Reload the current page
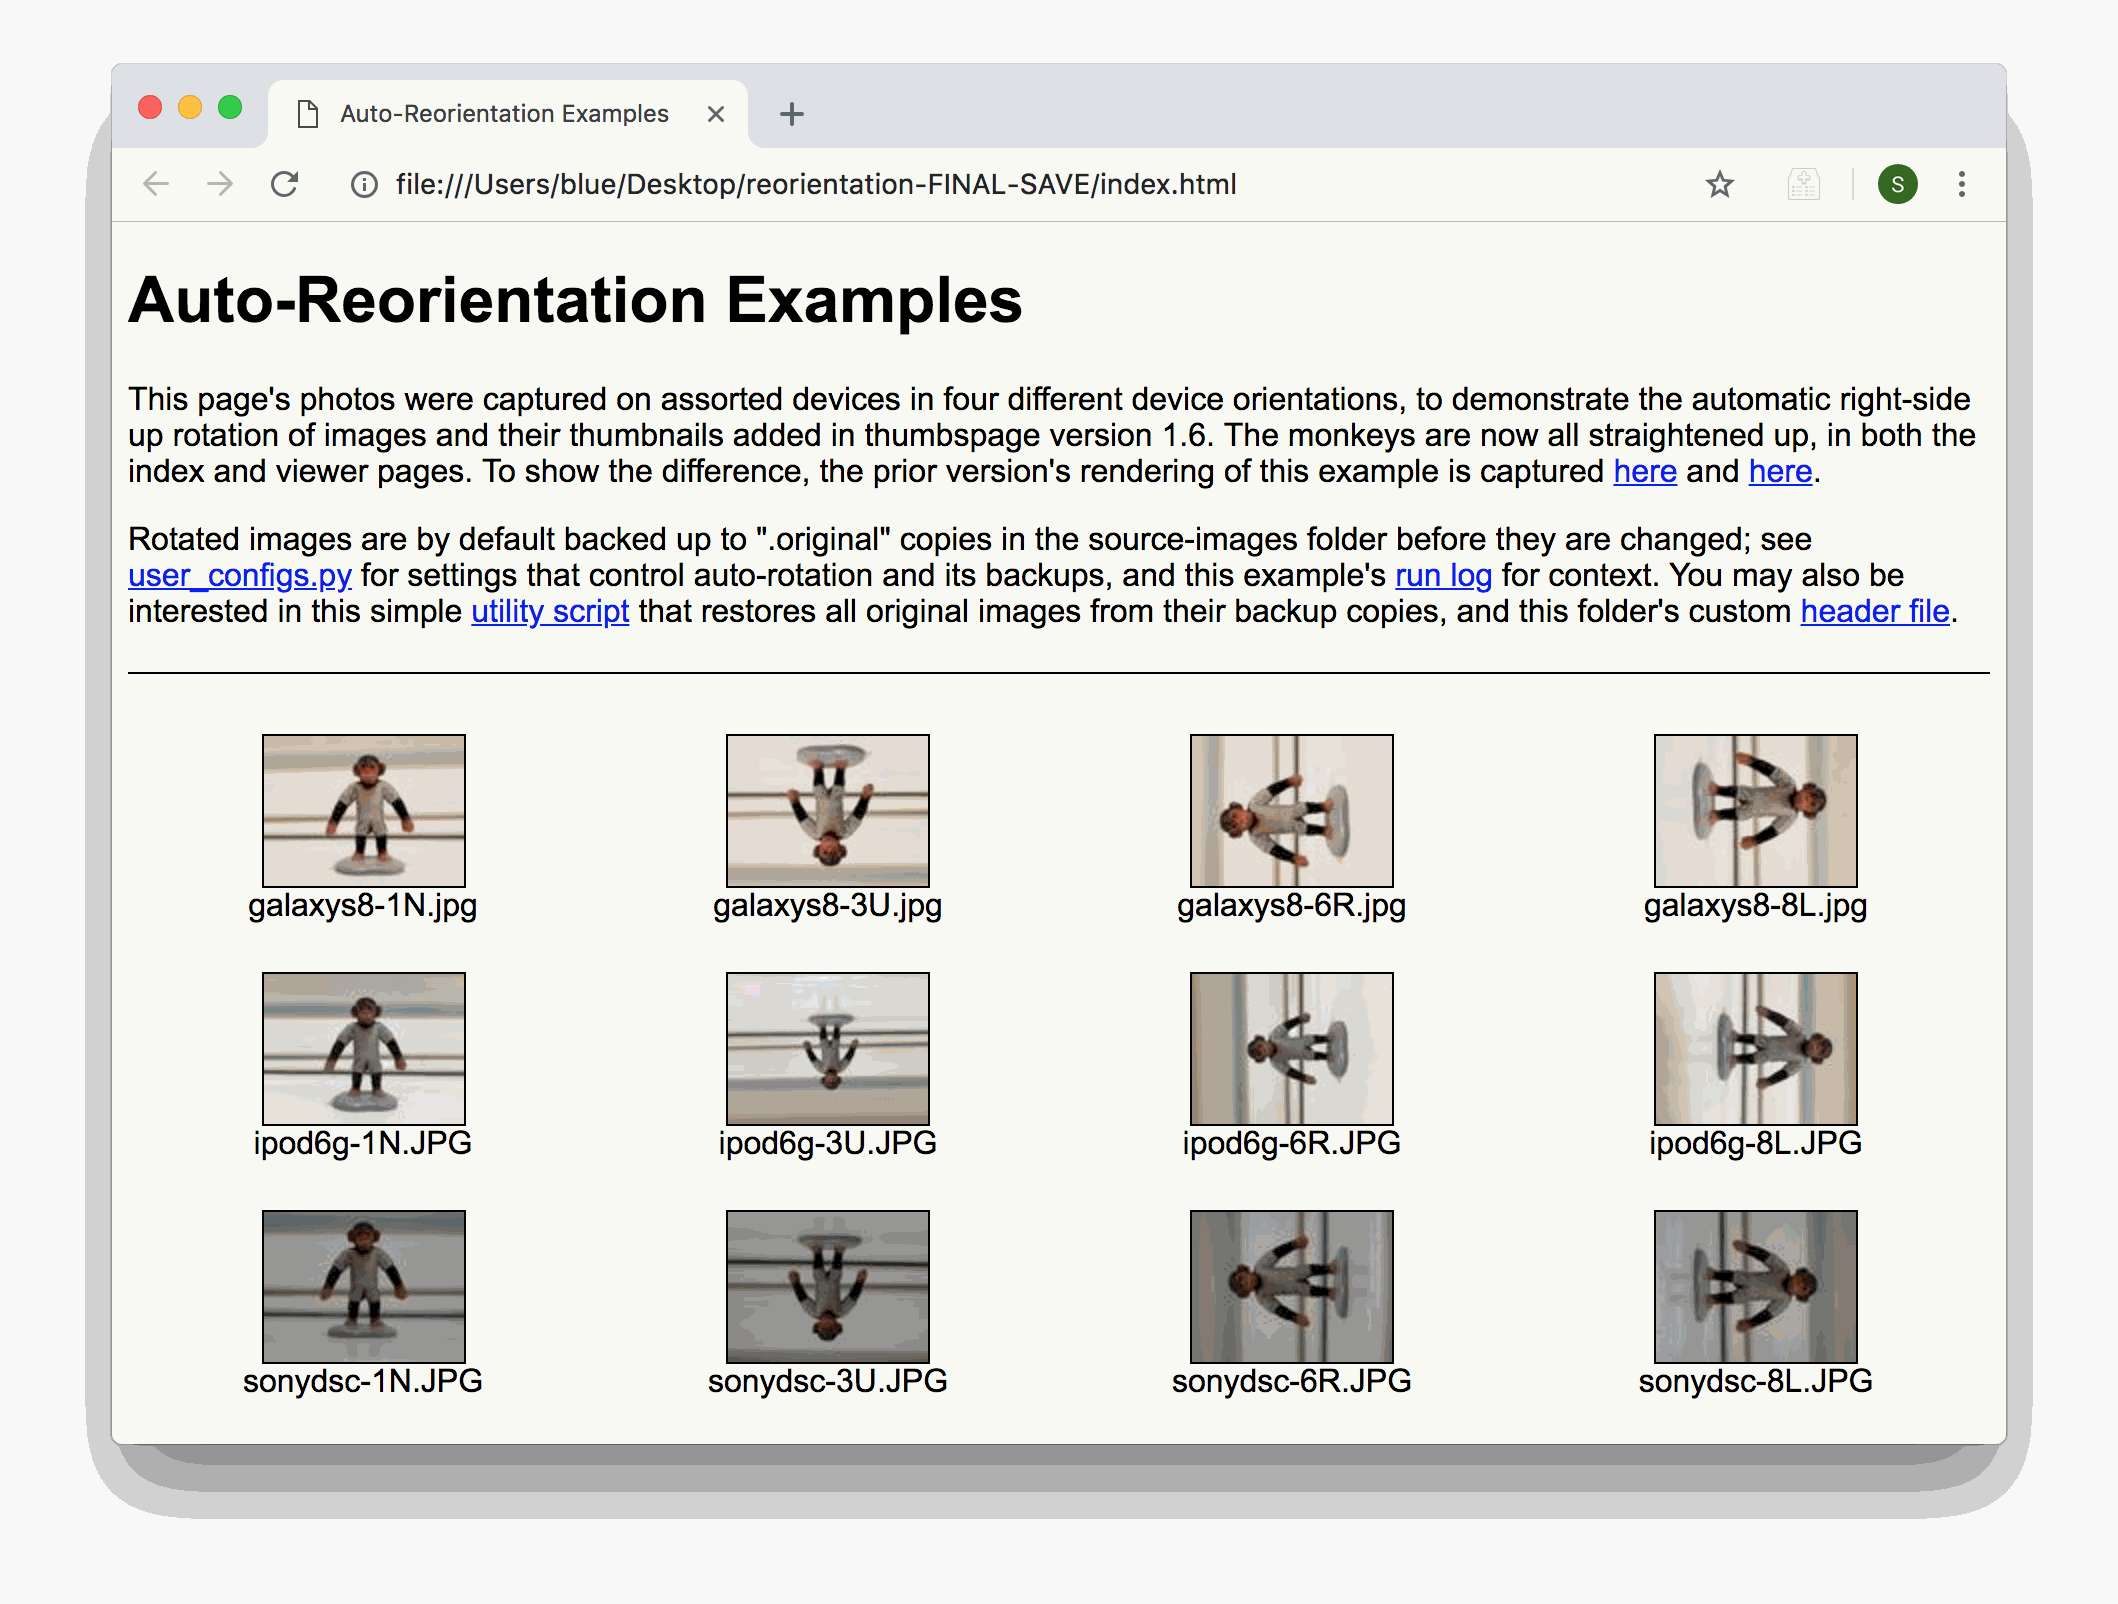This screenshot has width=2118, height=1604. (x=285, y=184)
